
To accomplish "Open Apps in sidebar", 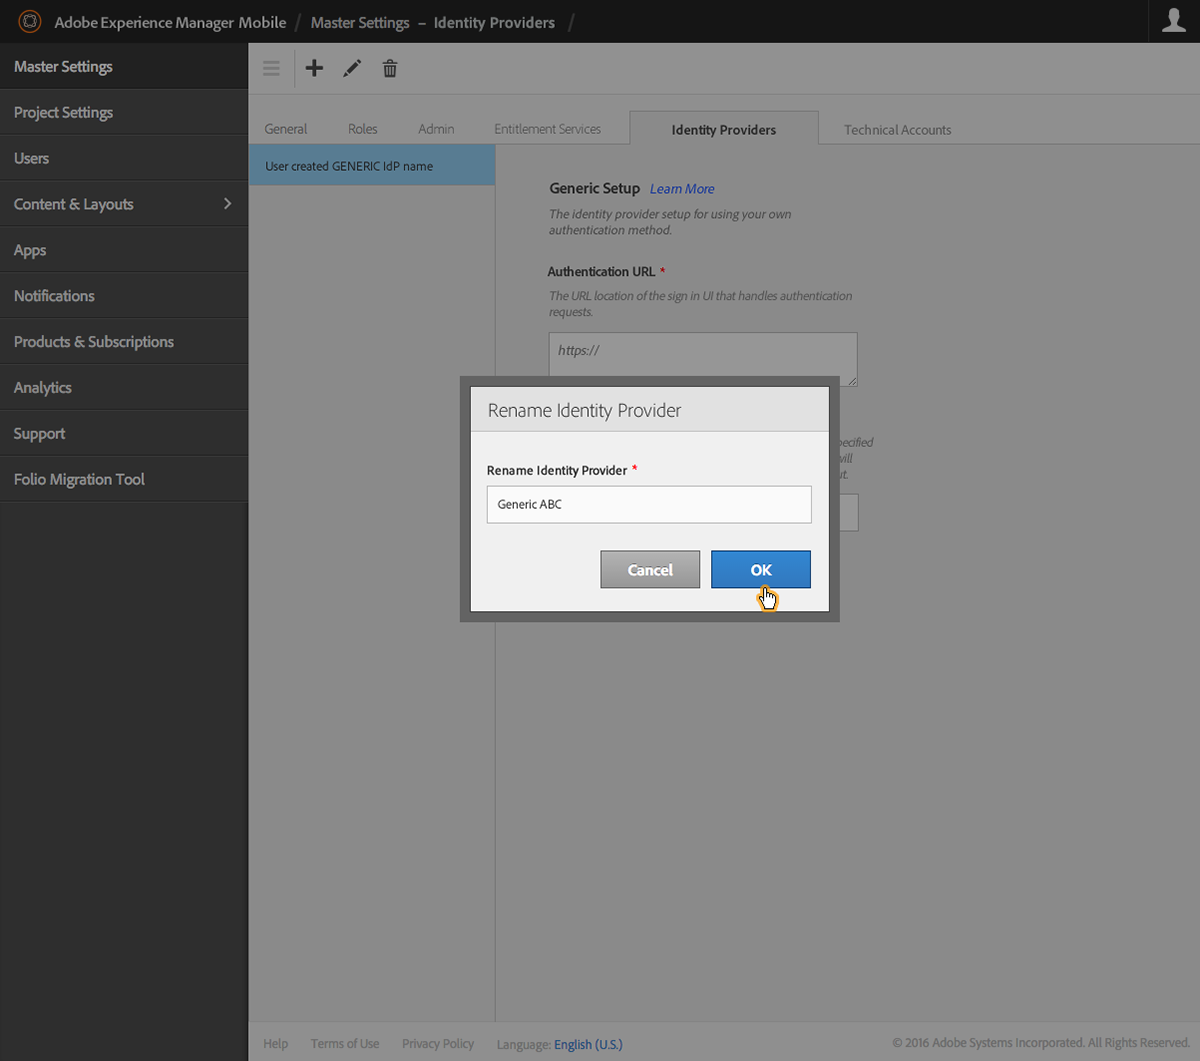I will (124, 250).
